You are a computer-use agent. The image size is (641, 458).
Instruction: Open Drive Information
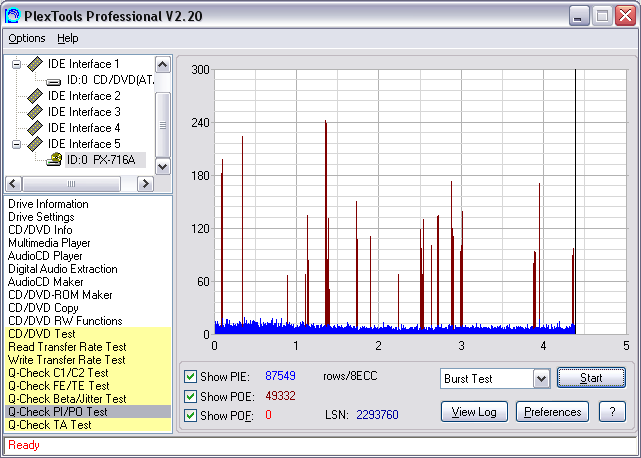(48, 204)
